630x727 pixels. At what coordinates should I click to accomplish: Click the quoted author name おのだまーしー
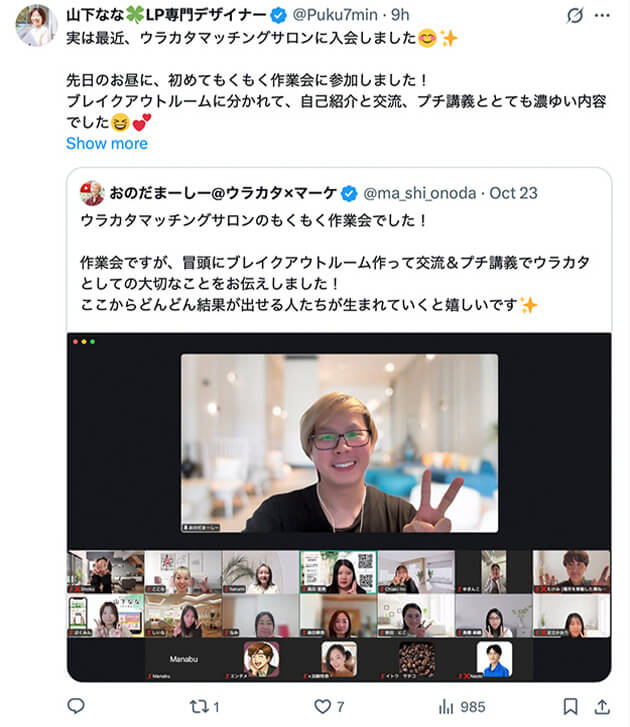[x=223, y=193]
